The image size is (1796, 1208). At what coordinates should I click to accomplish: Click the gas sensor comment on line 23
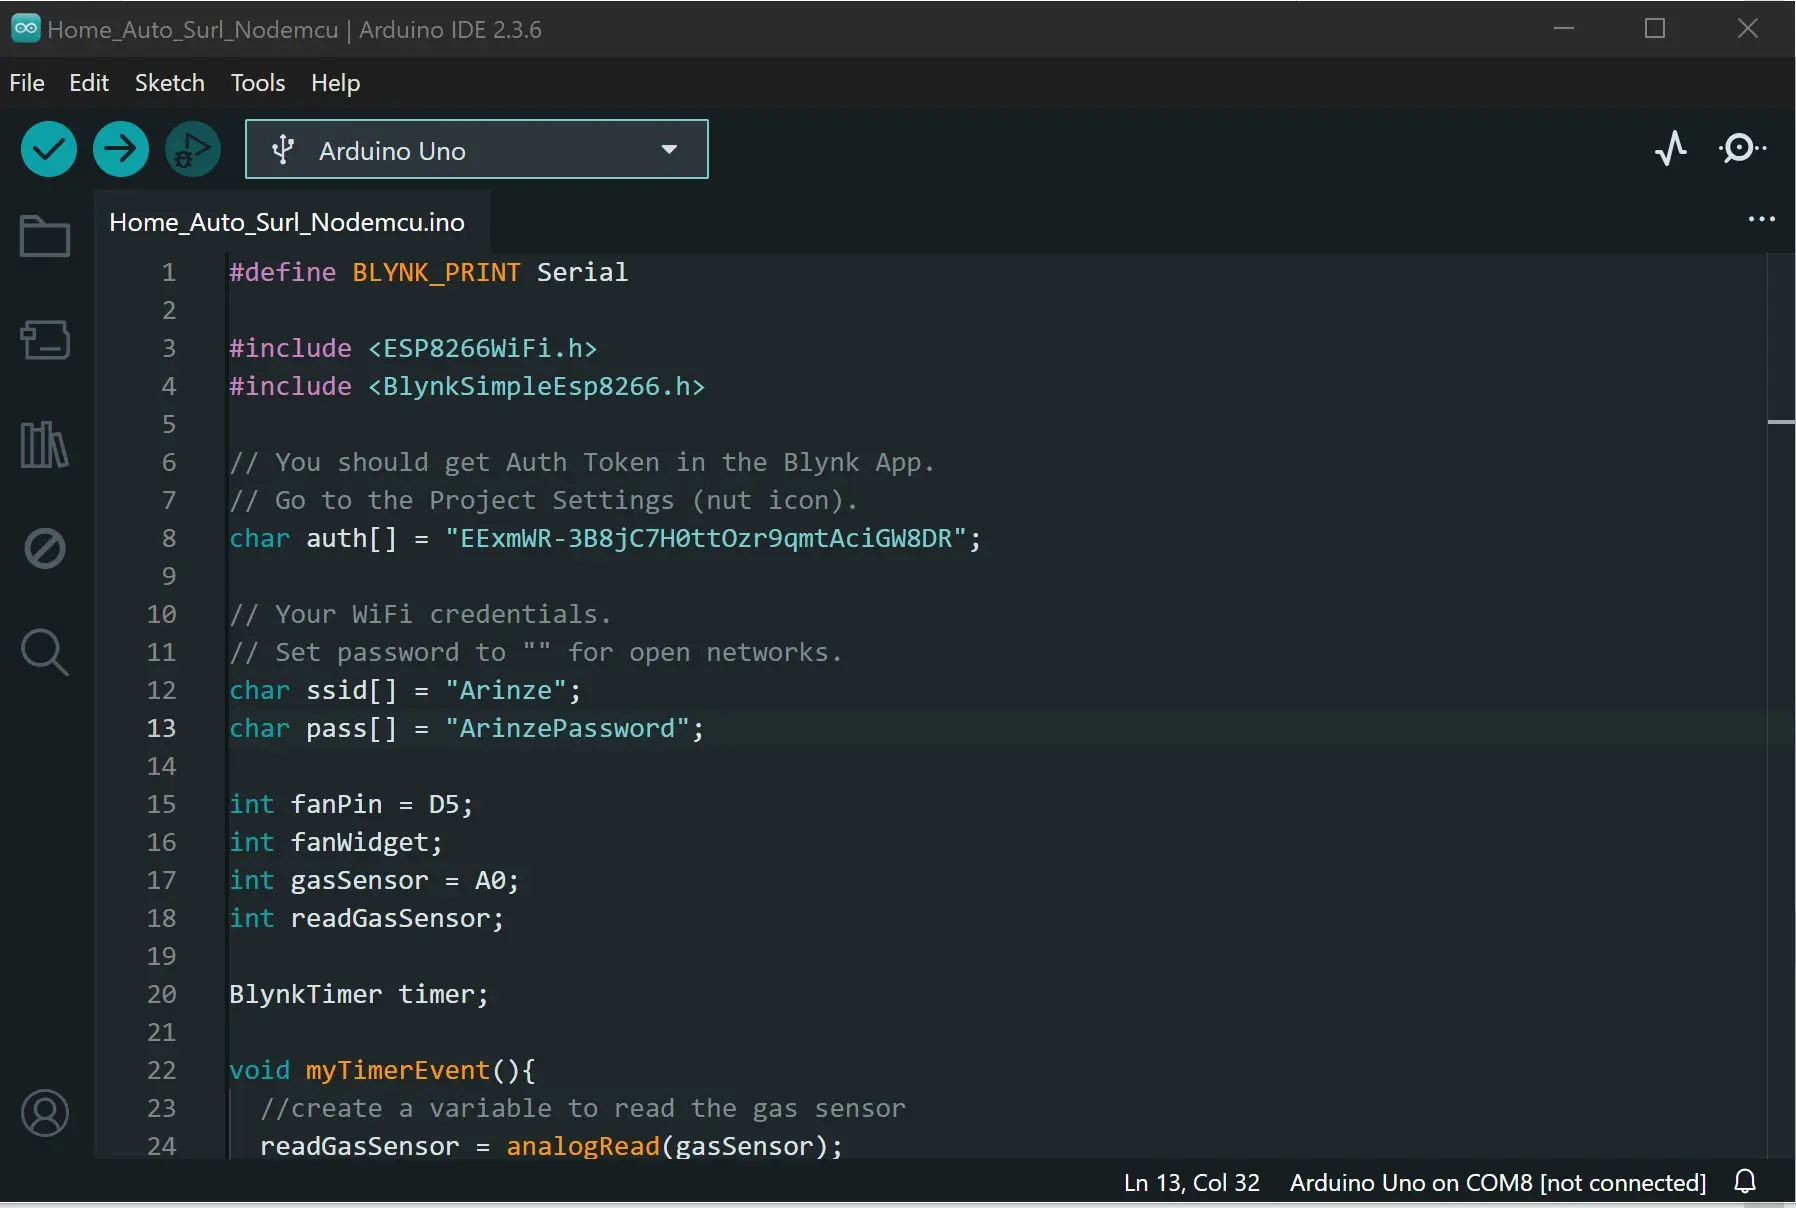coord(583,1108)
